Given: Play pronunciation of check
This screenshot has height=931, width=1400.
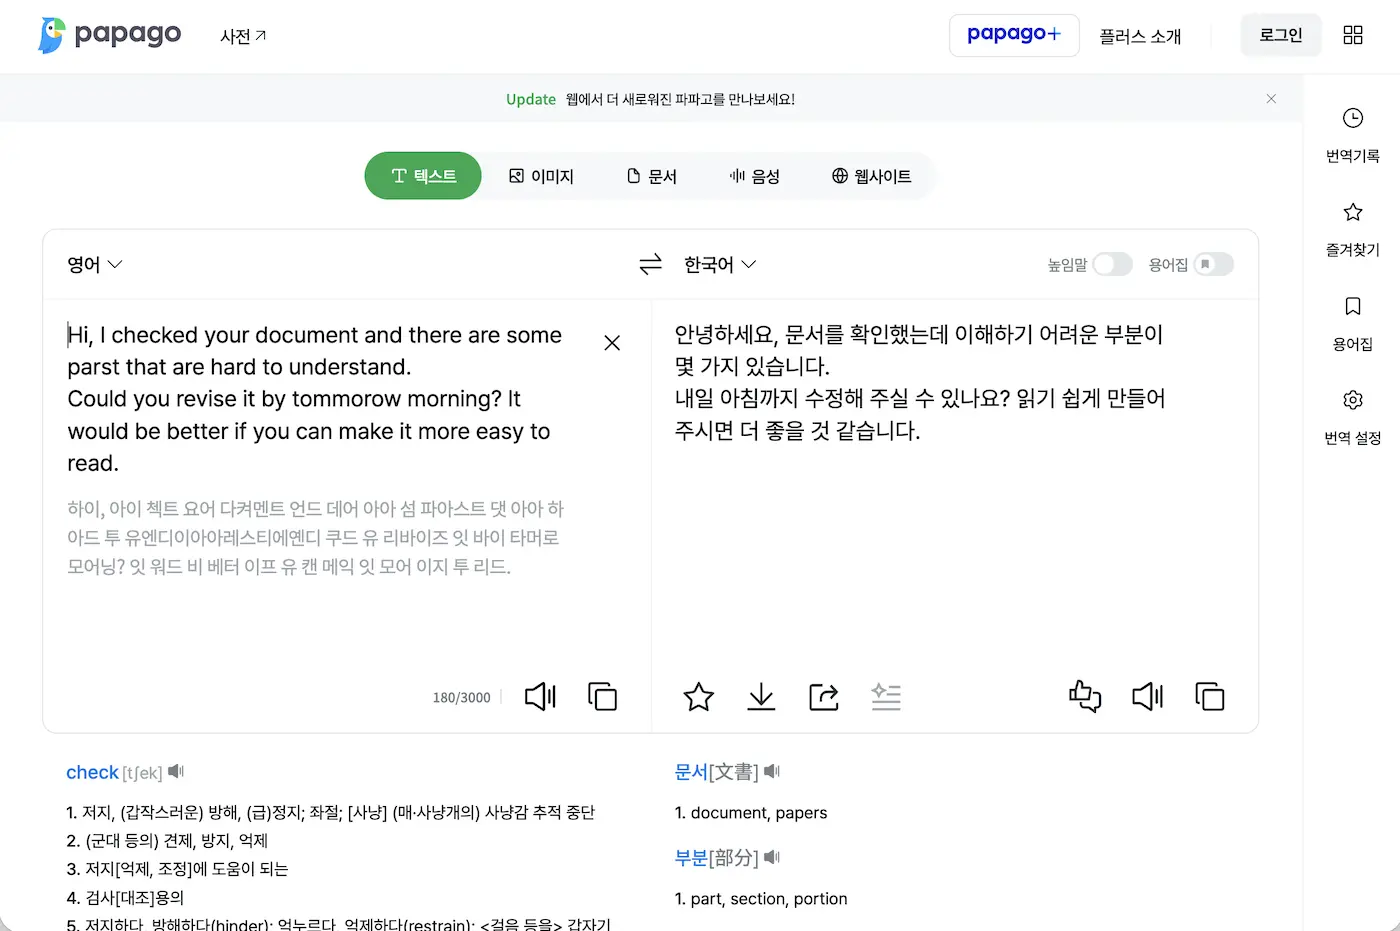Looking at the screenshot, I should 176,771.
